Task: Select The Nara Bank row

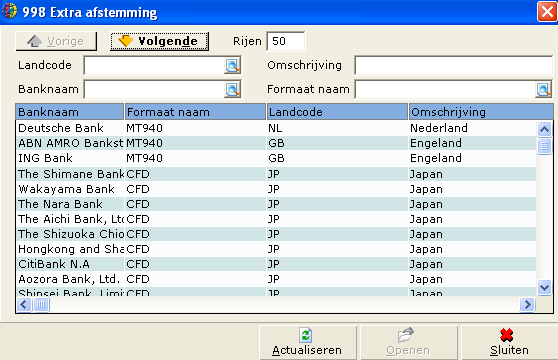Action: point(276,204)
